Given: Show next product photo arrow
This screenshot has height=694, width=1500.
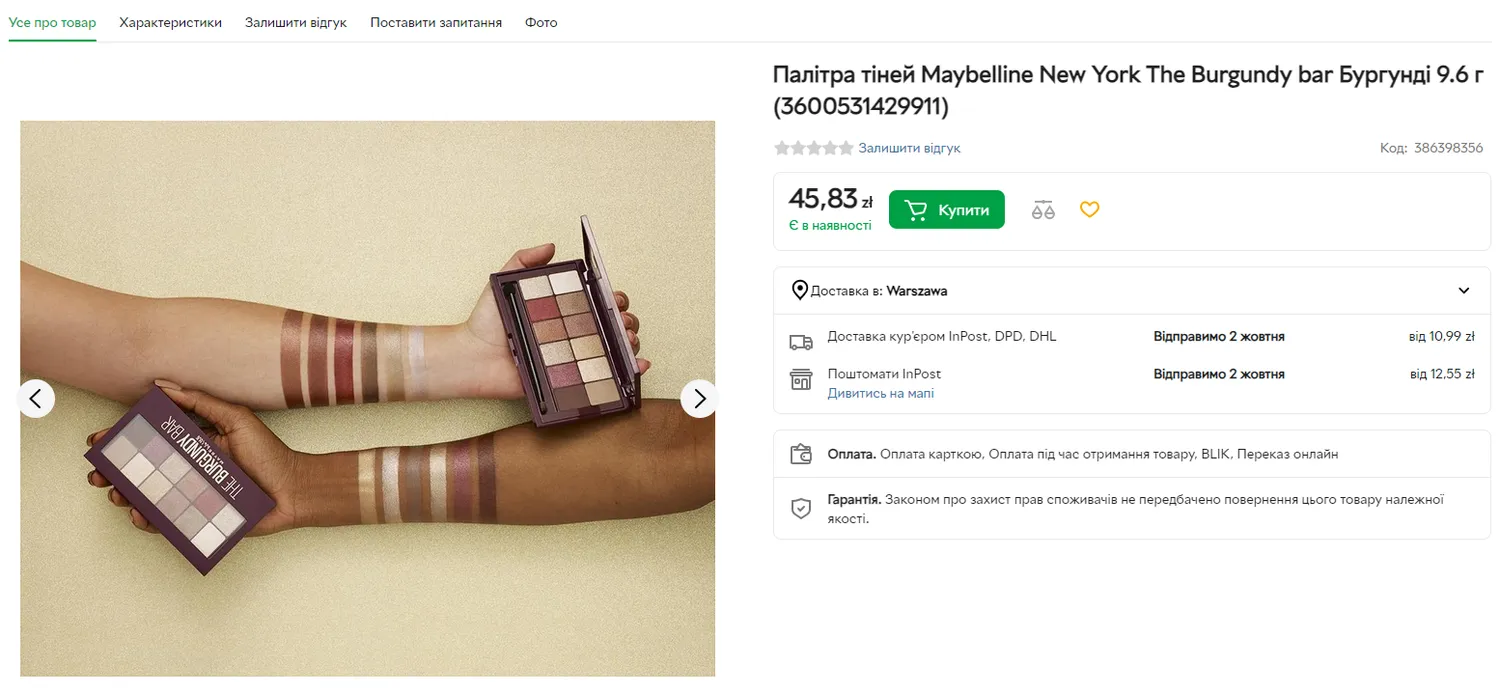Looking at the screenshot, I should coord(699,399).
